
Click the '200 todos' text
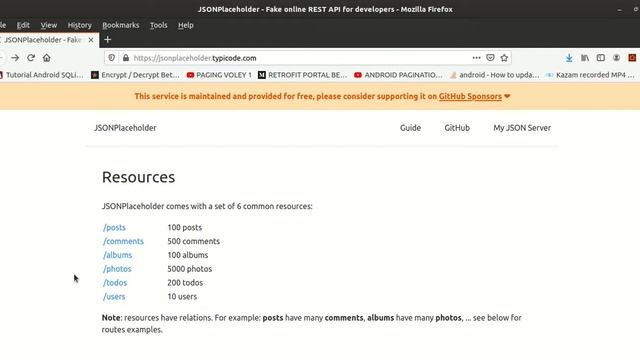click(185, 283)
